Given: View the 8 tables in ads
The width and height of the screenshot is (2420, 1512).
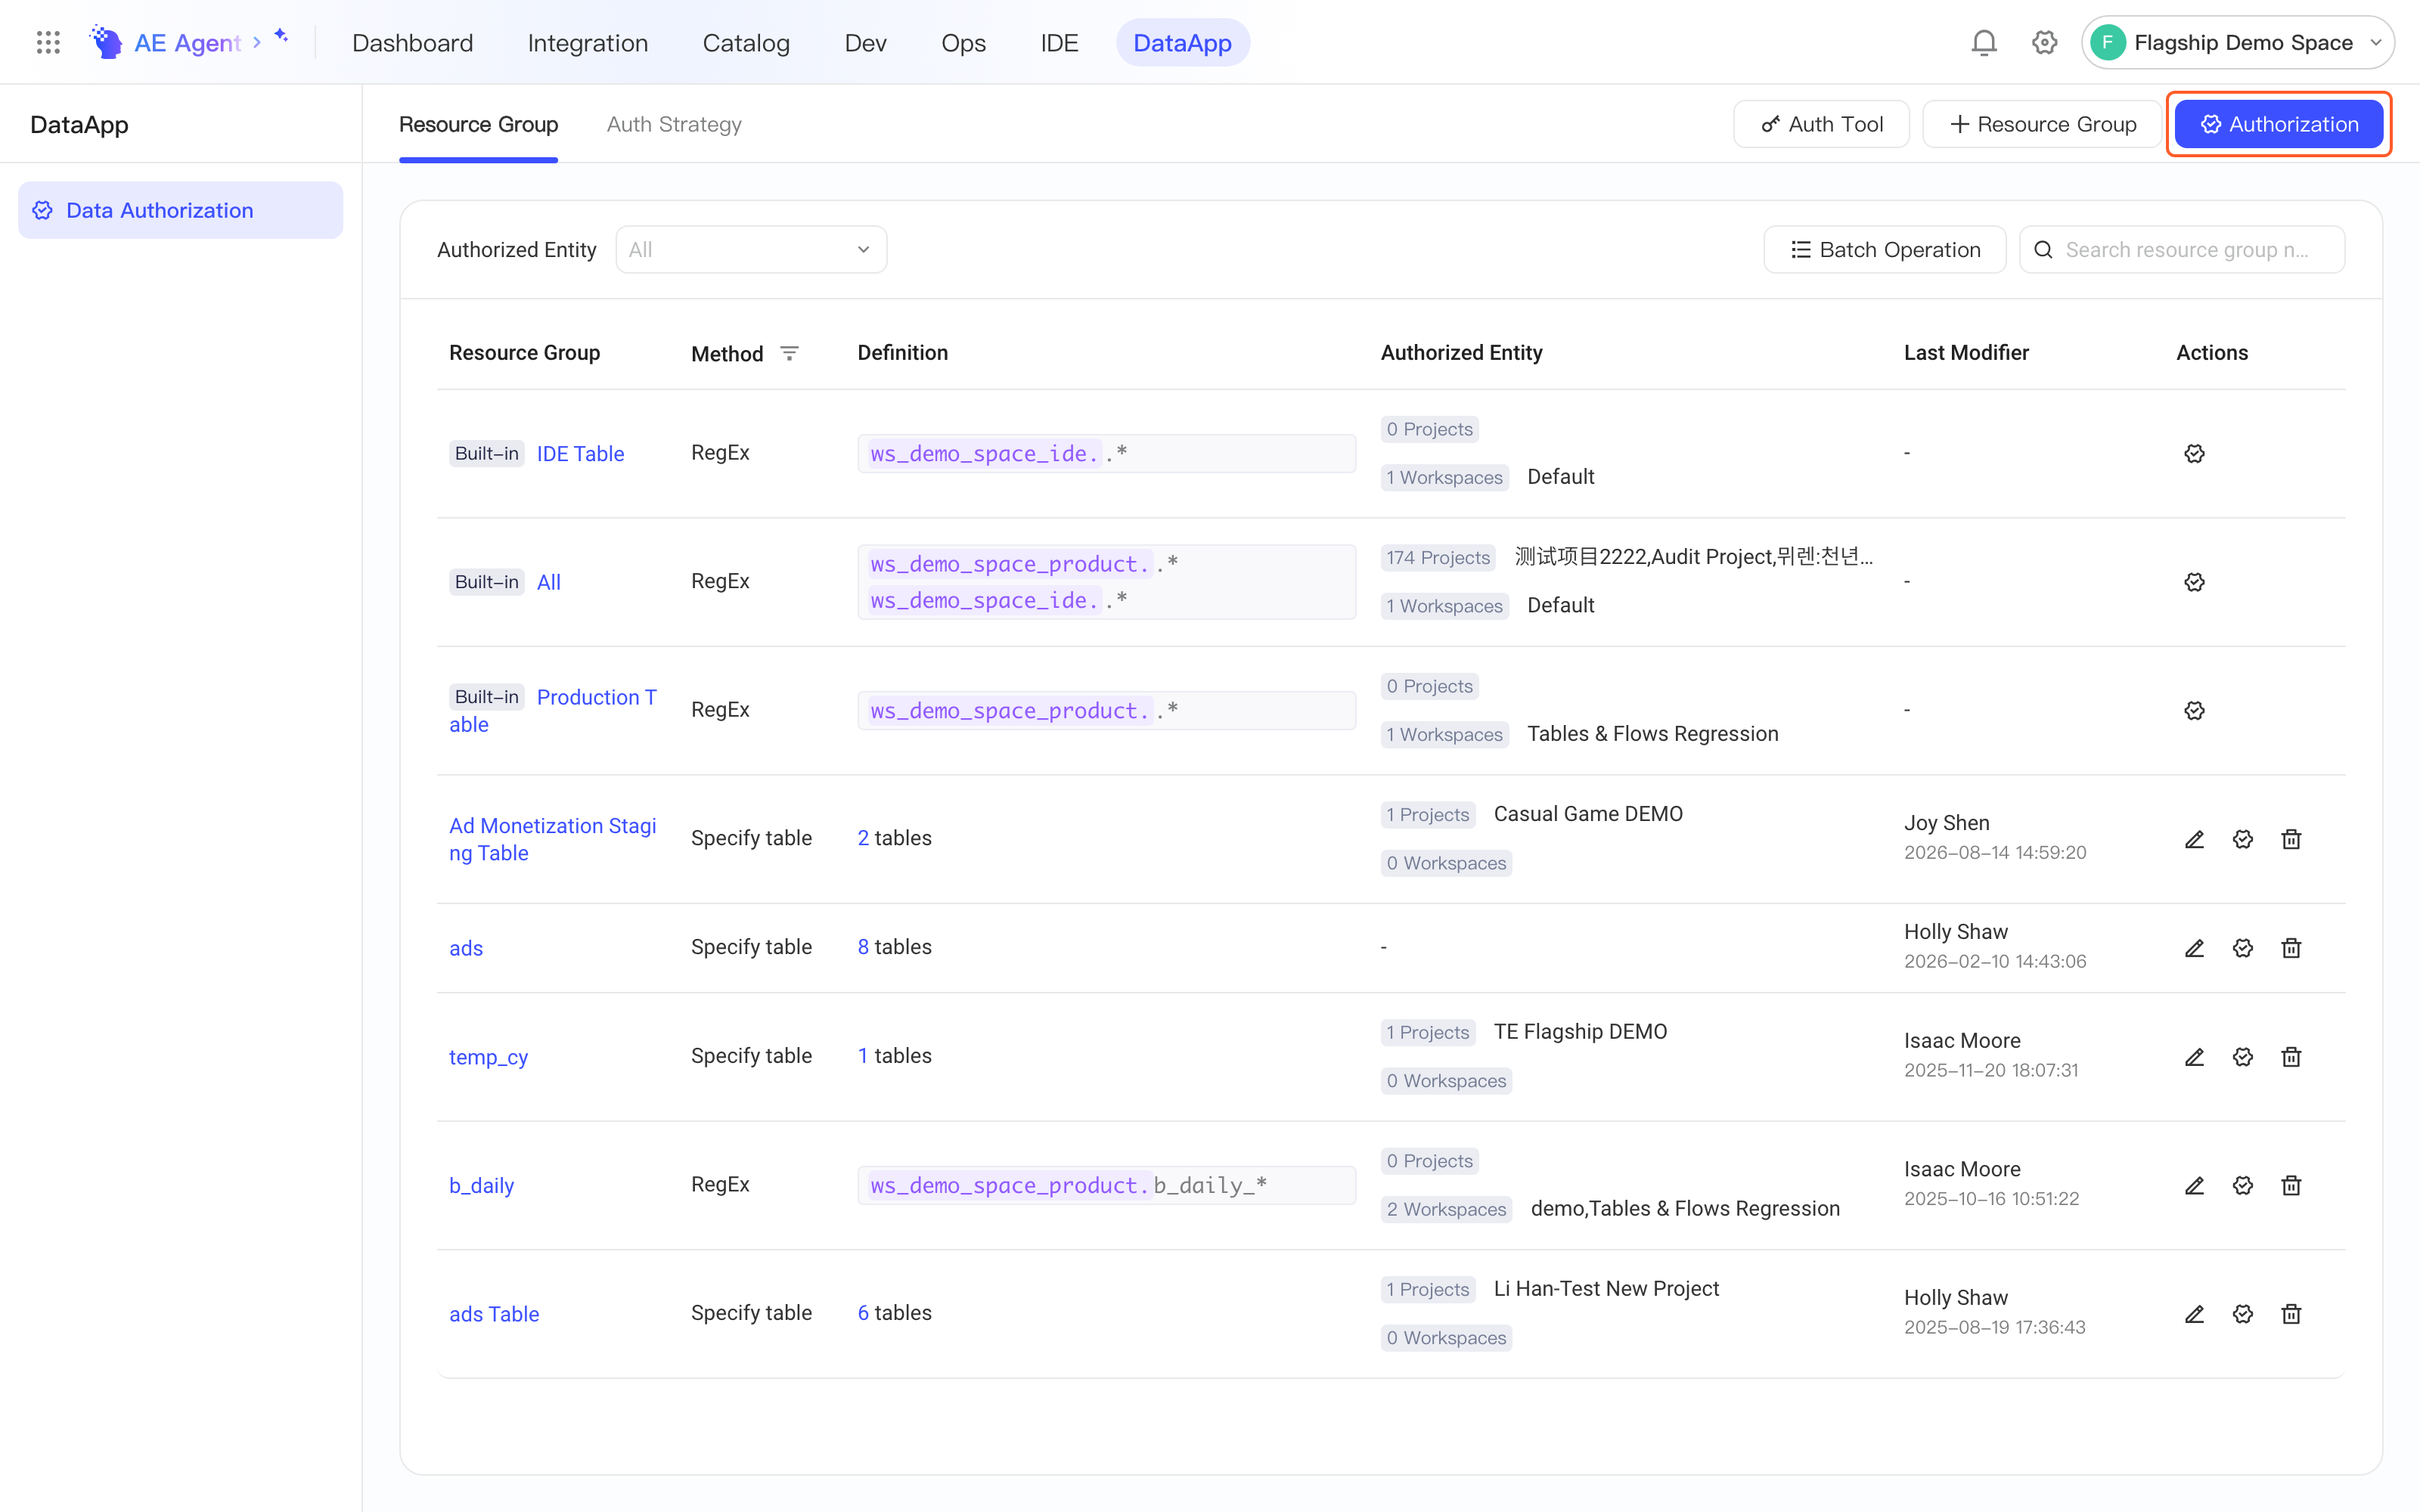Looking at the screenshot, I should pyautogui.click(x=894, y=947).
